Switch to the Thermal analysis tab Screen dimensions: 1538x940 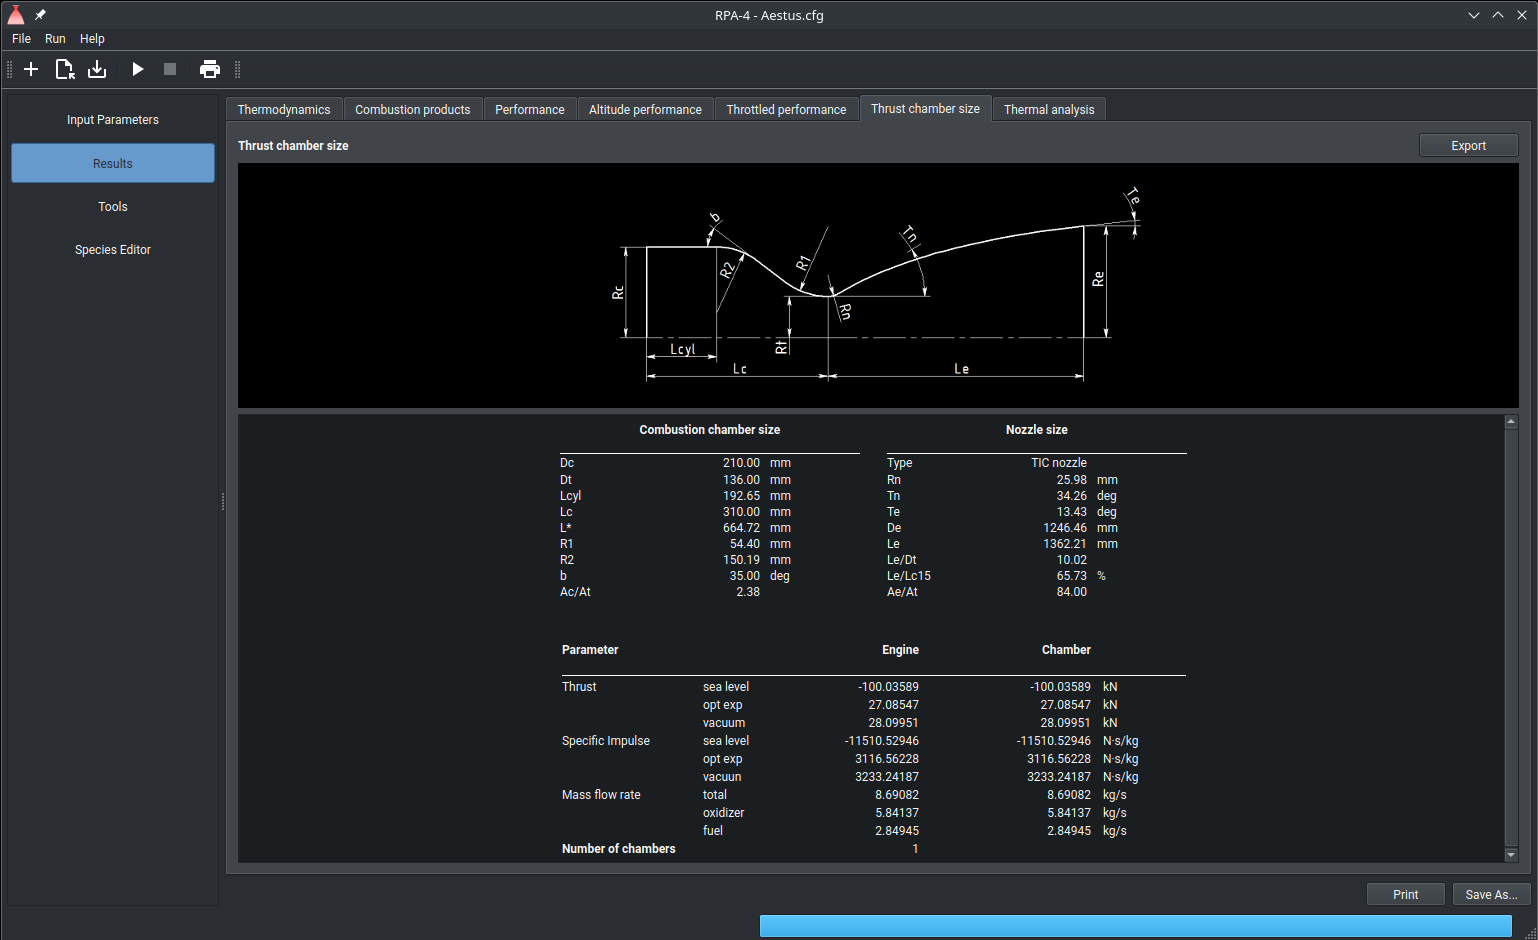tap(1049, 110)
